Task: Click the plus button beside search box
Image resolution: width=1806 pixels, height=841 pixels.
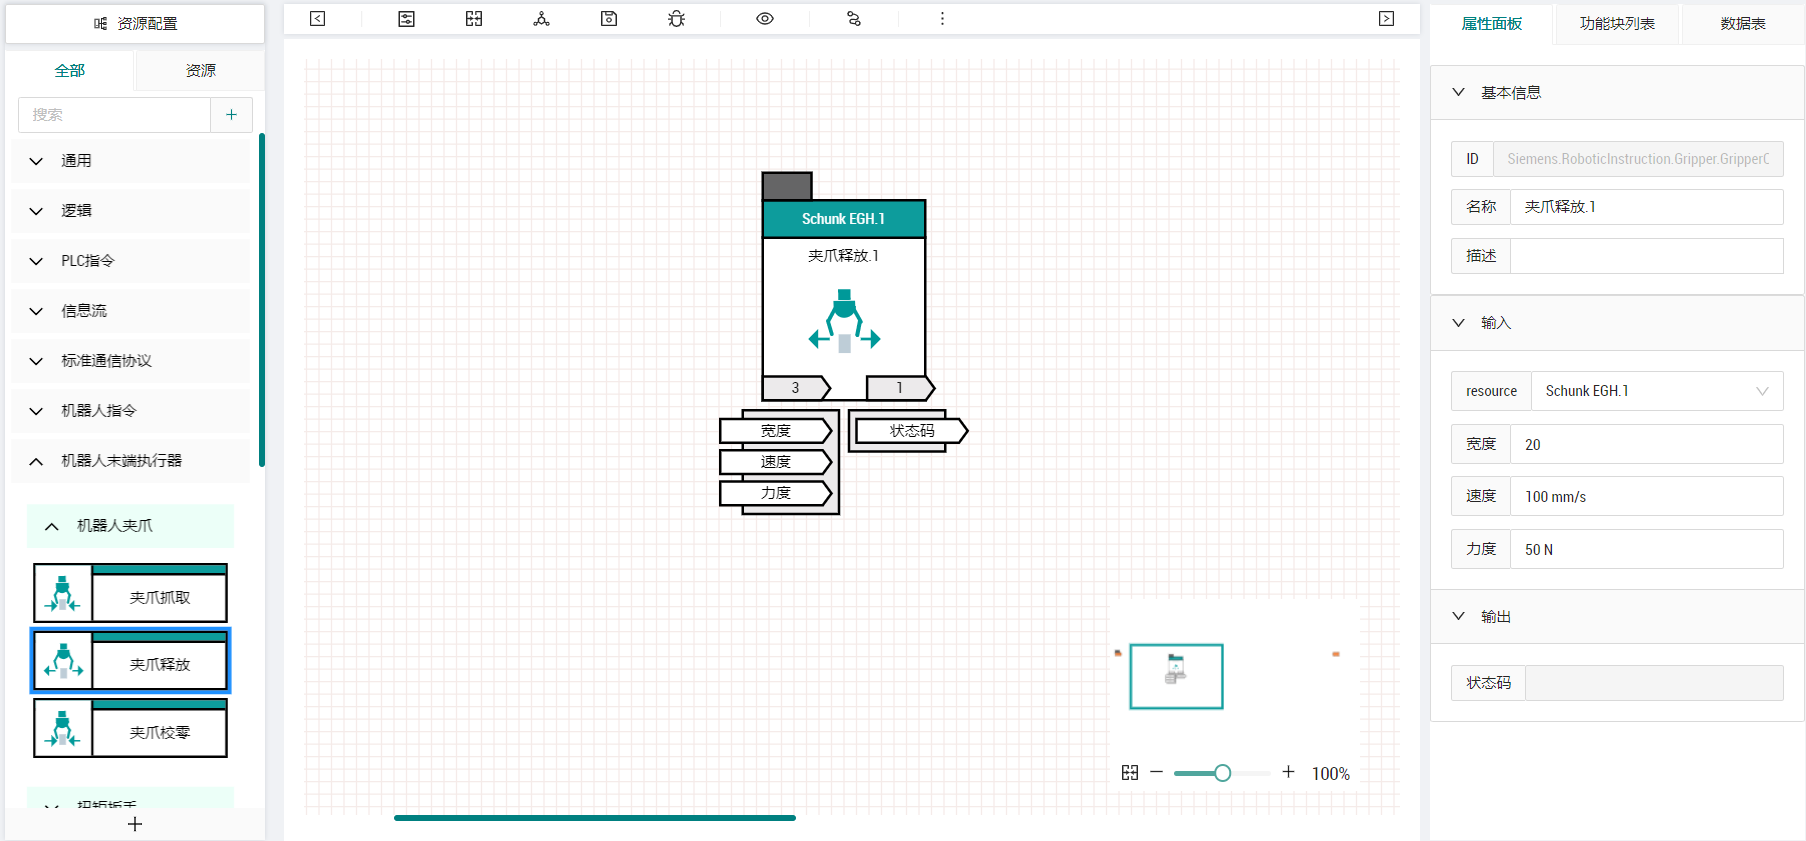Action: [231, 115]
